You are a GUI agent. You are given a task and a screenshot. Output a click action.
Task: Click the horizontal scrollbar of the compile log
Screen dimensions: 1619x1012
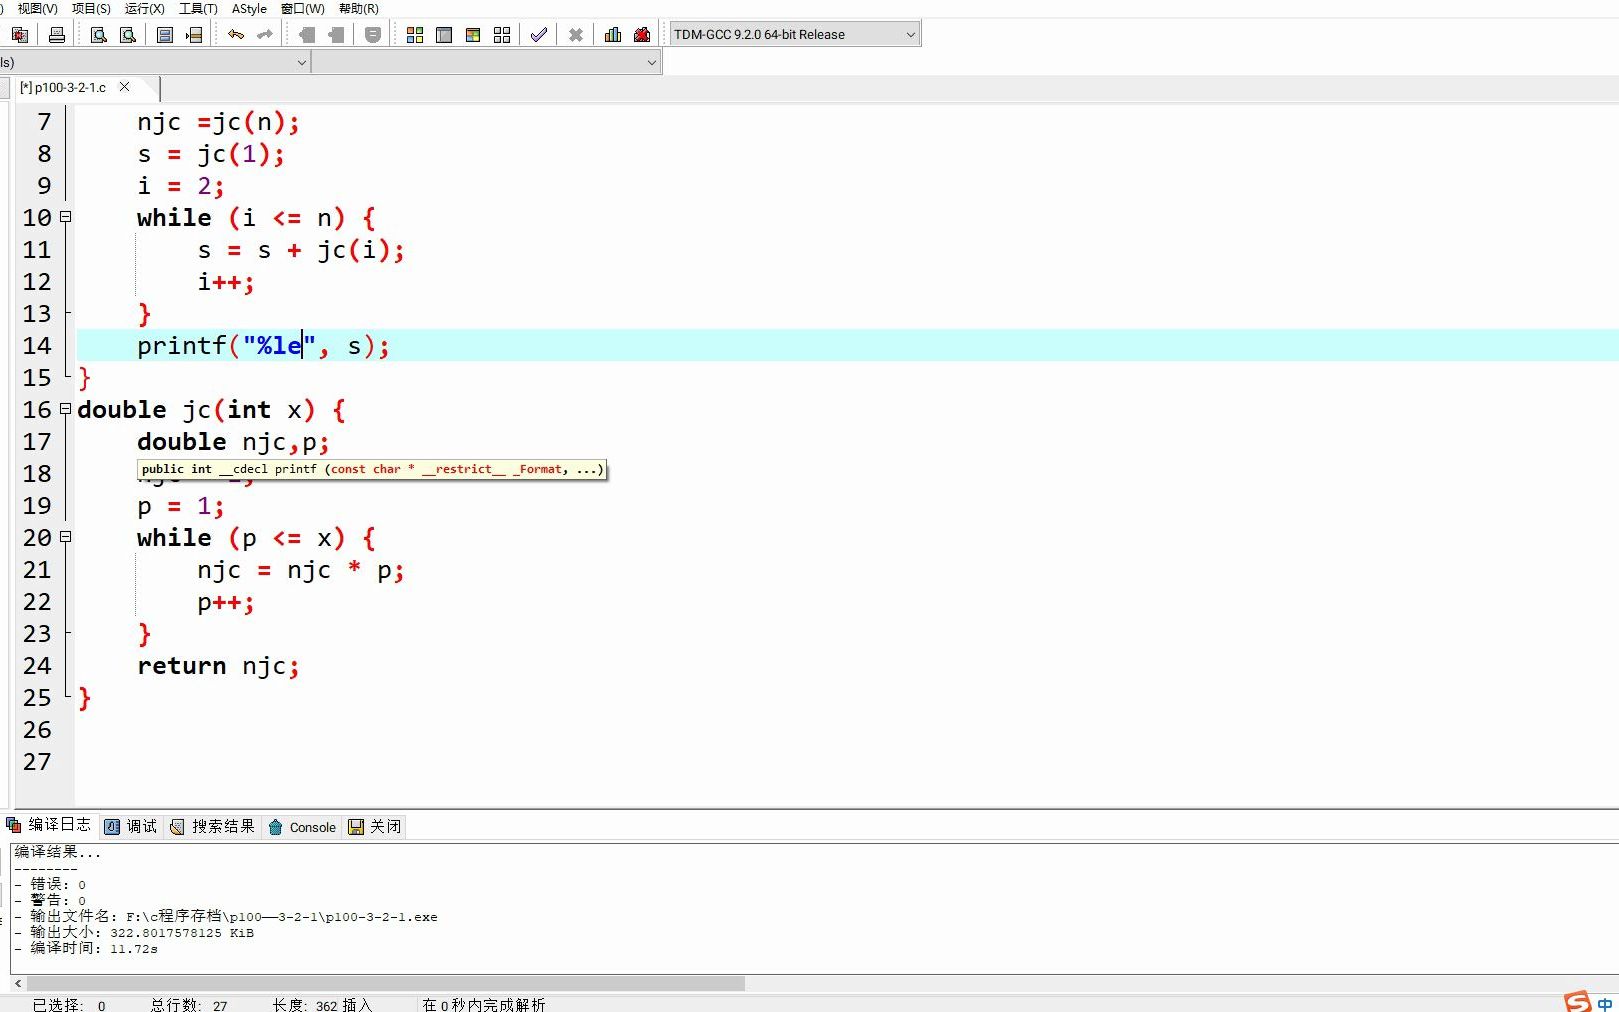(384, 983)
